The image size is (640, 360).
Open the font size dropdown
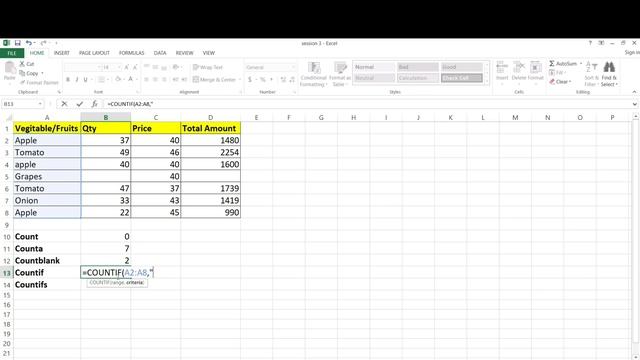coord(119,67)
